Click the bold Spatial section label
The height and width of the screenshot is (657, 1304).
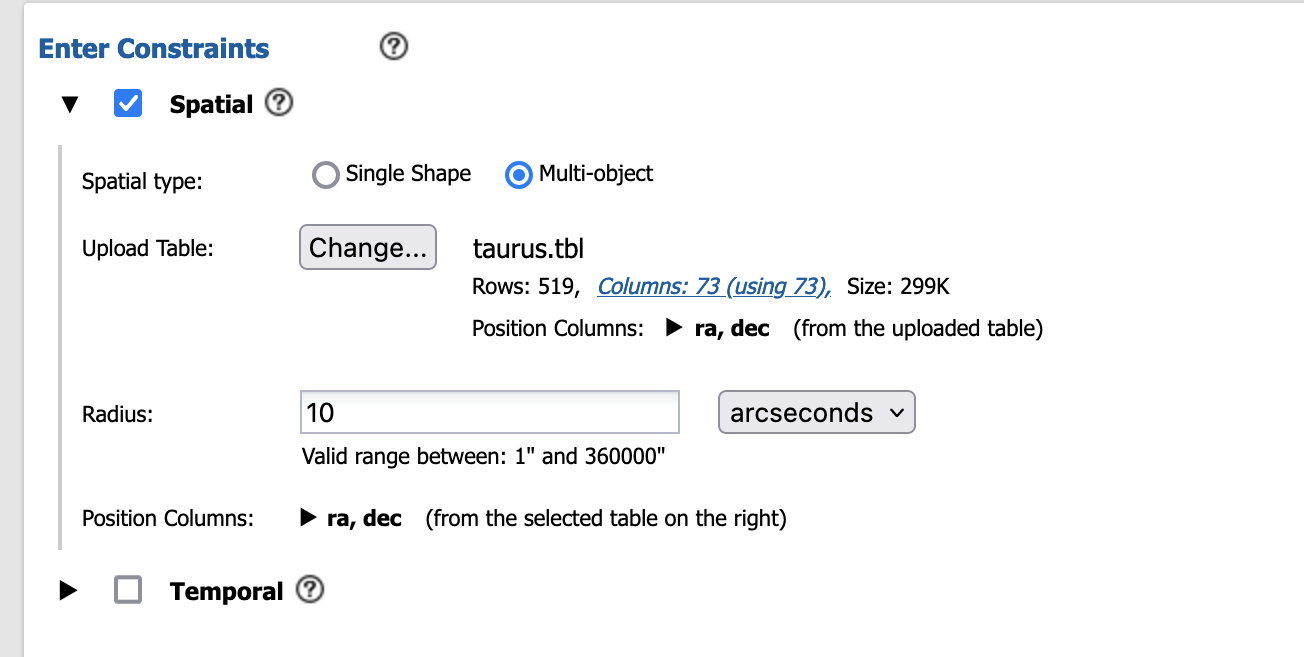pyautogui.click(x=211, y=104)
